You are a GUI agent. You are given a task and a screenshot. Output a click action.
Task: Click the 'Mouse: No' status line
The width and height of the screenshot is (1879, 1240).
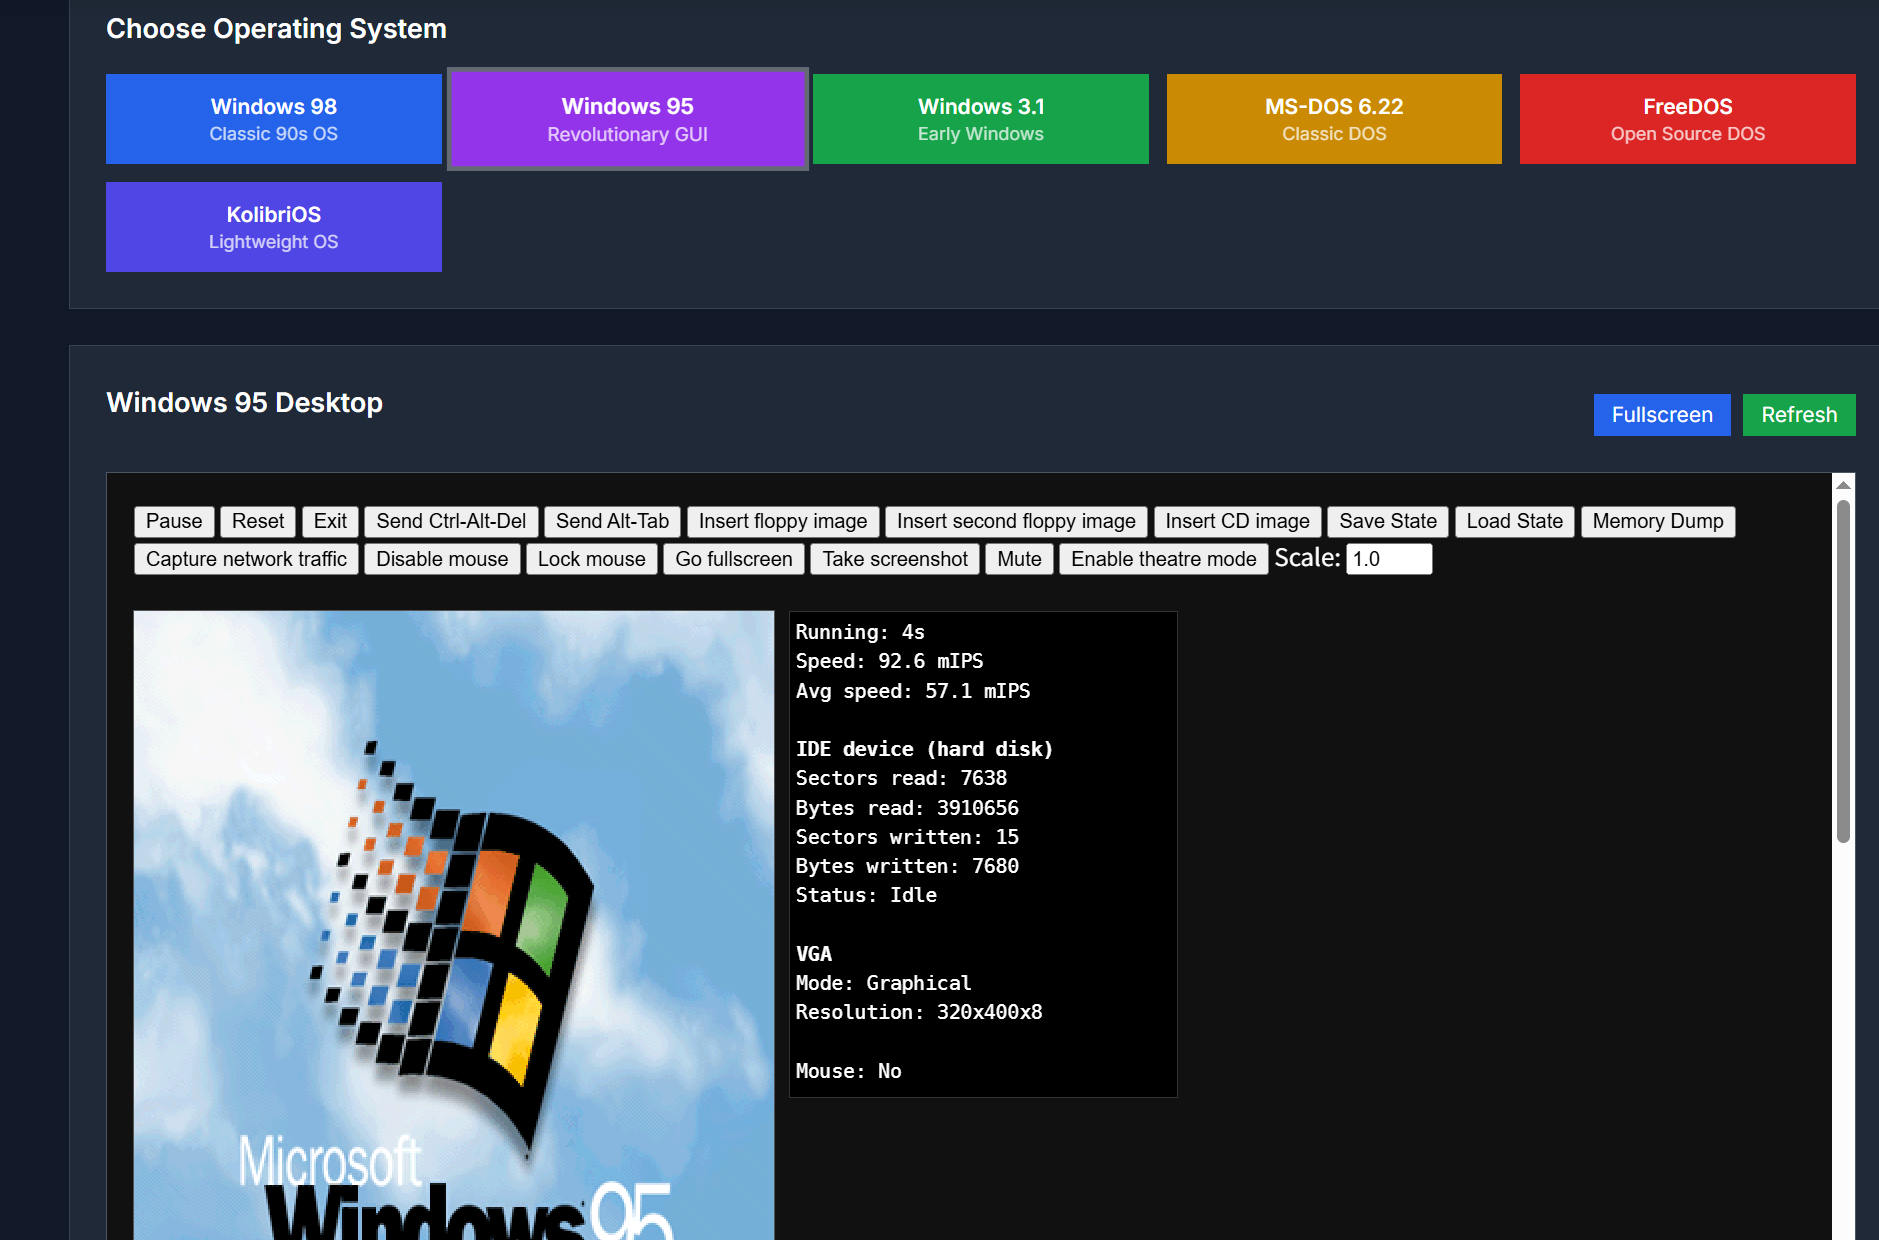pos(848,1071)
